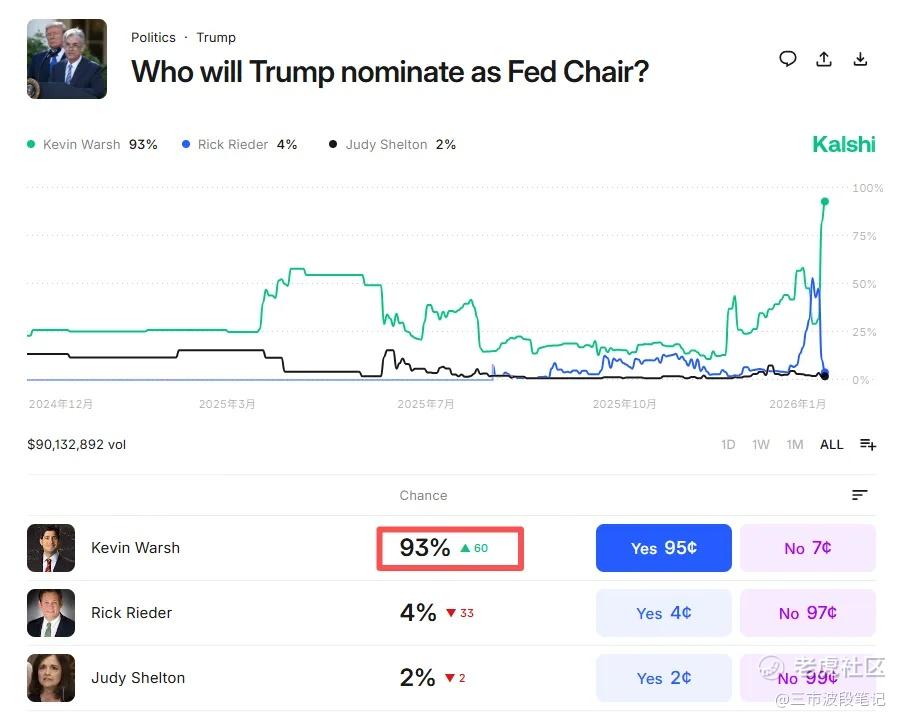Viewport: 903px width, 720px height.
Task: Buy Yes 95¢ for Kevin Warsh
Action: point(663,548)
